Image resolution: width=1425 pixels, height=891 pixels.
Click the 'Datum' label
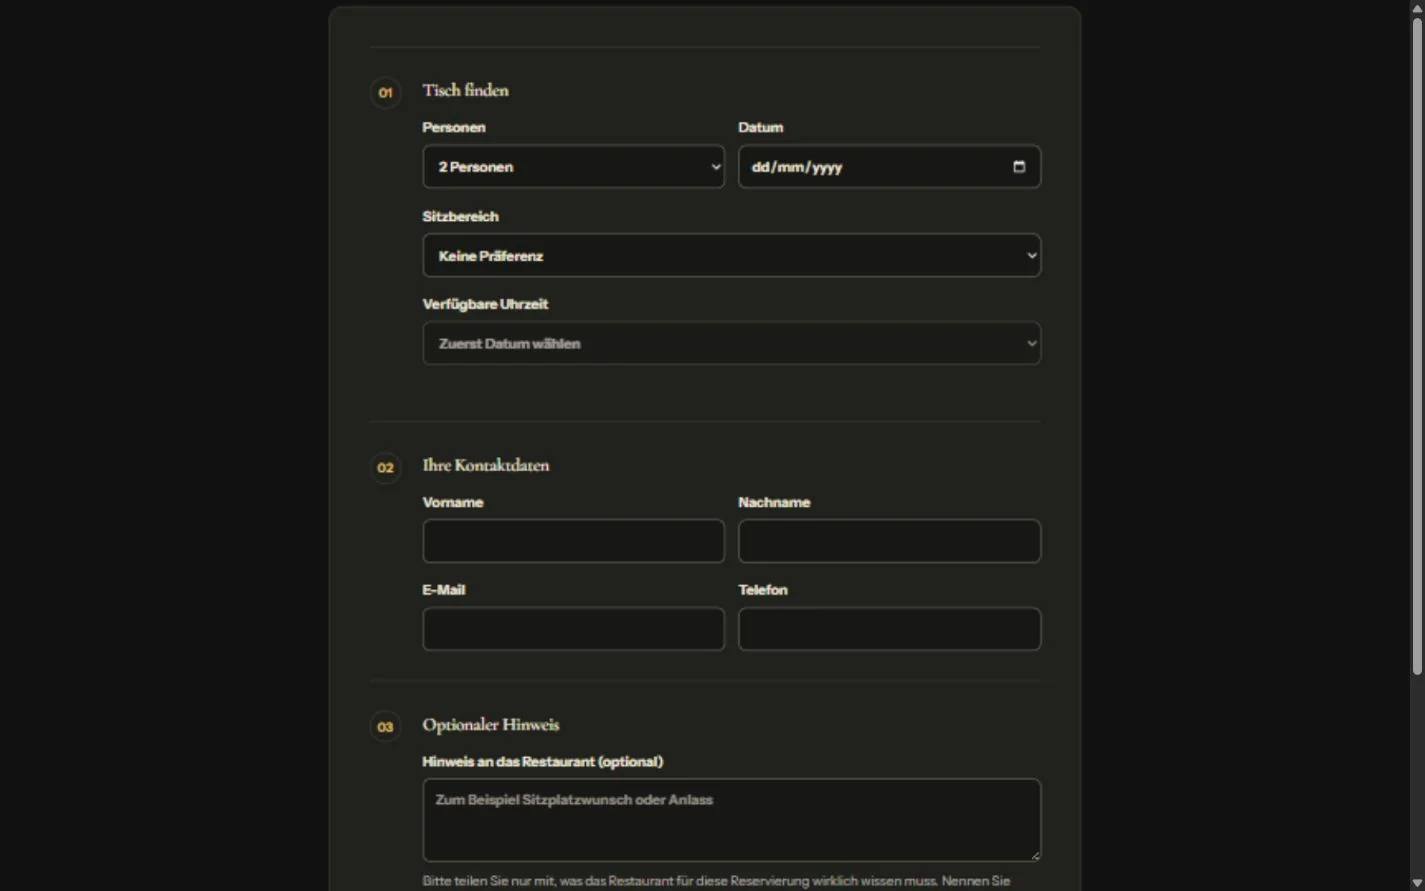[x=761, y=127]
